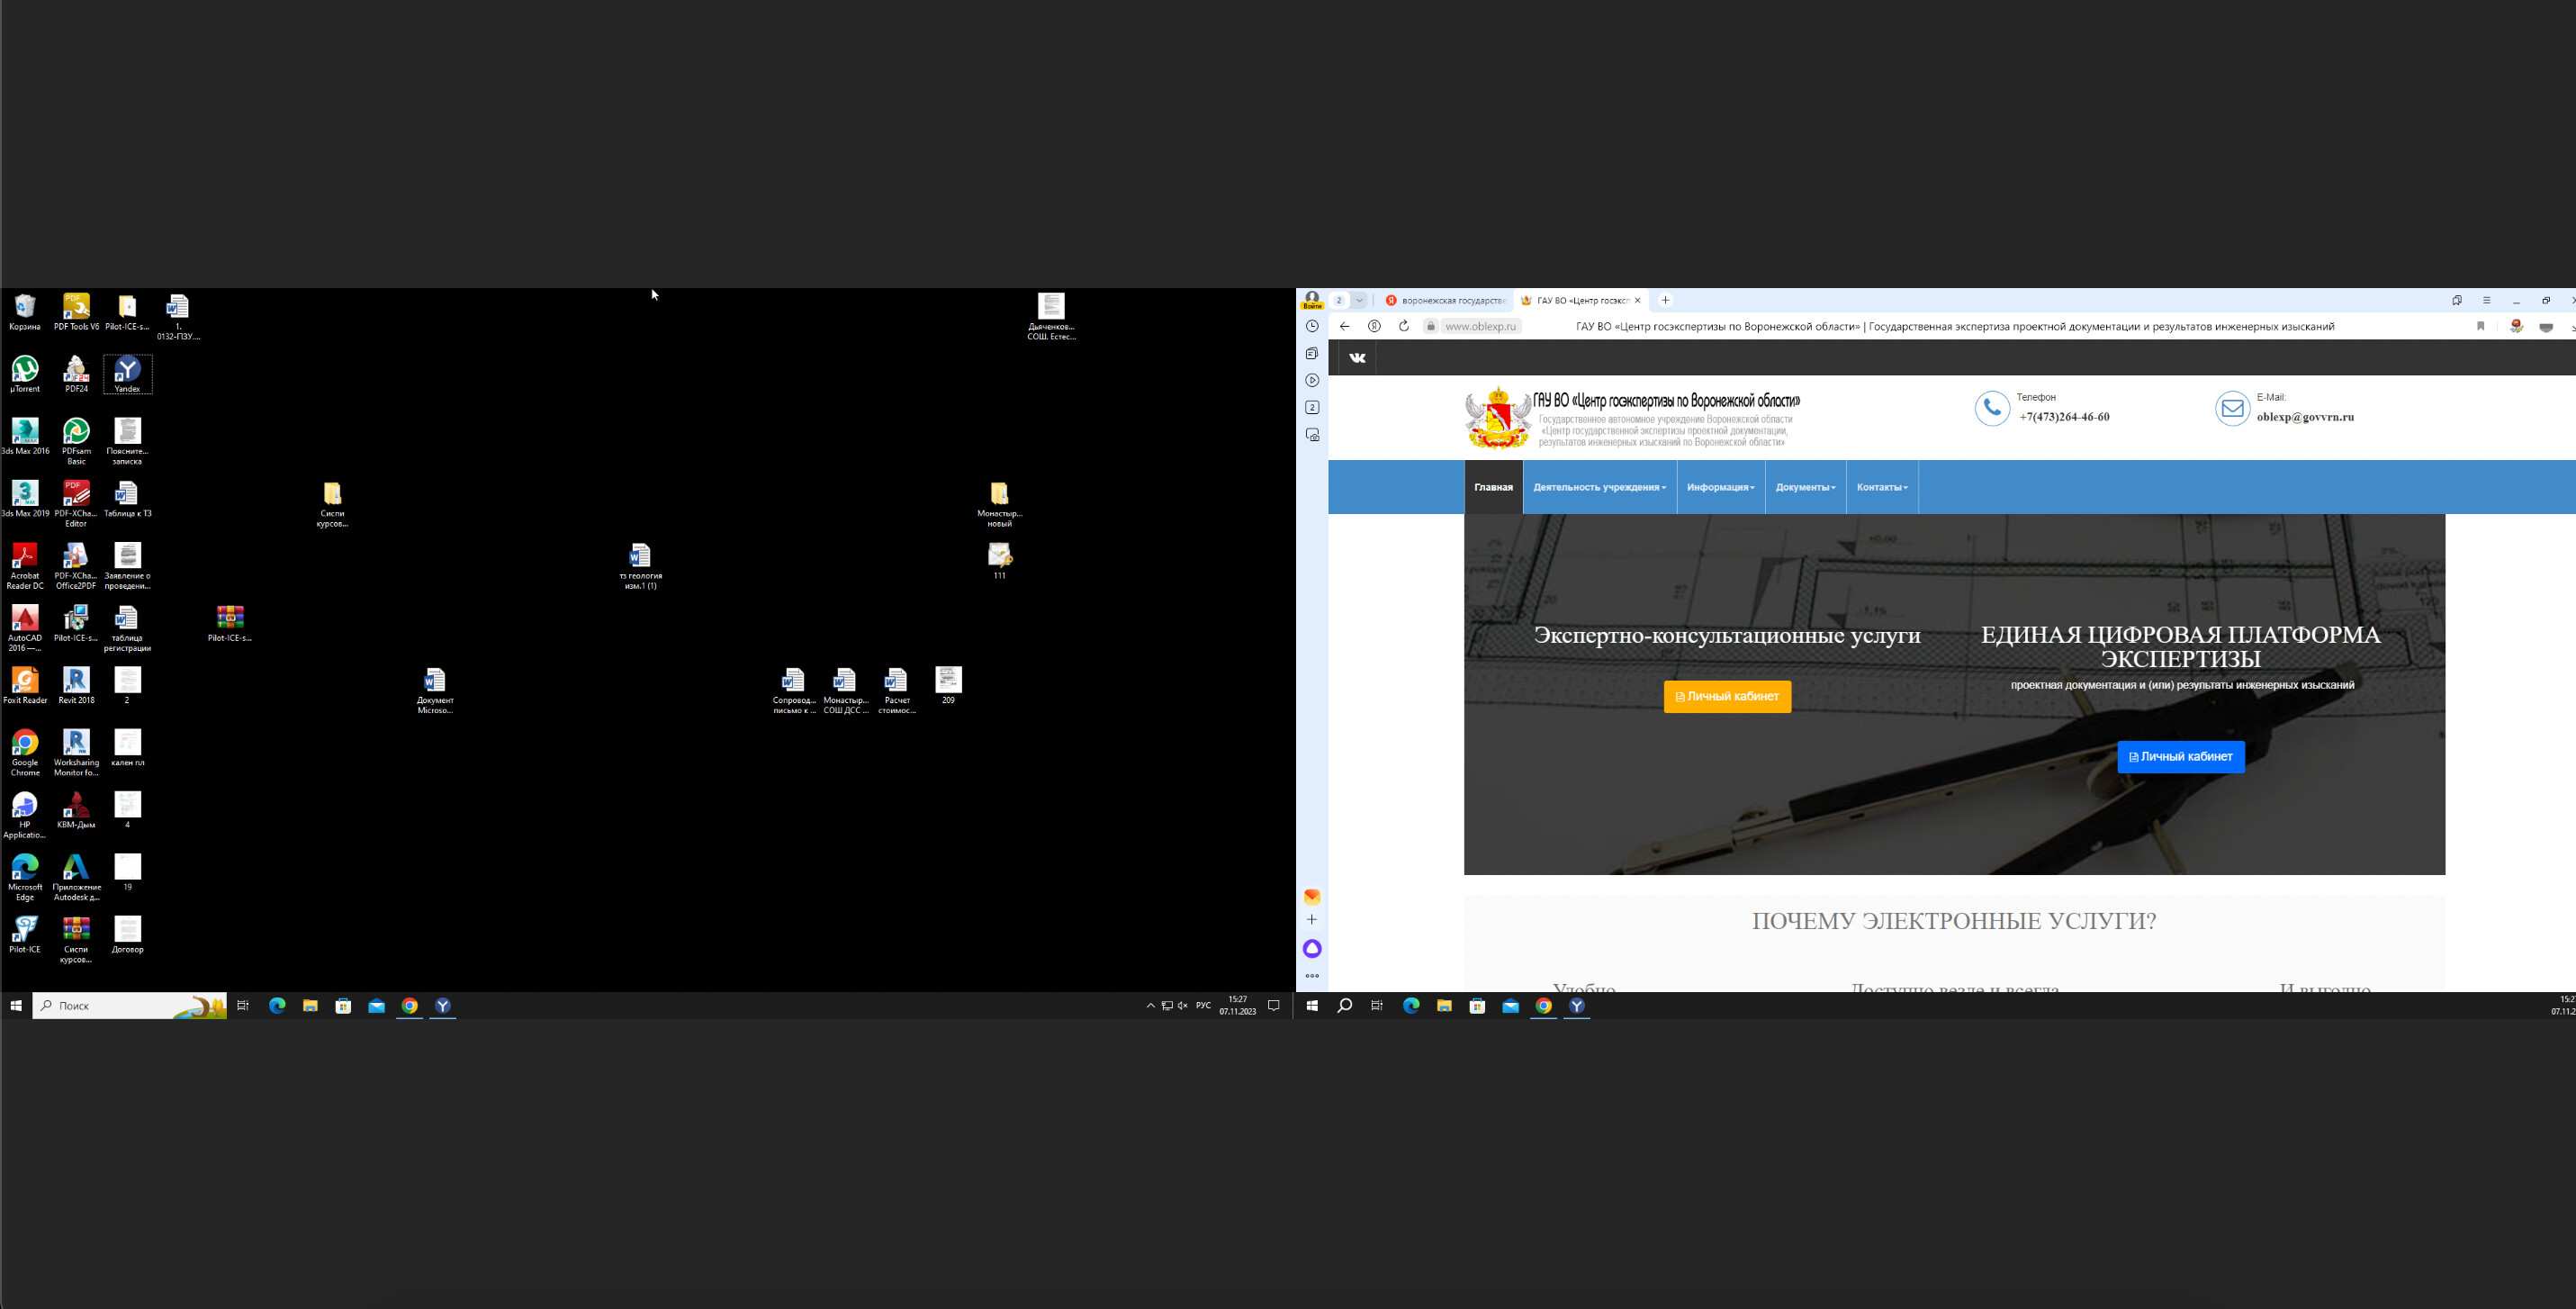2576x1309 pixels.
Task: Expand Деятельность учреждения dropdown menu
Action: (1599, 487)
